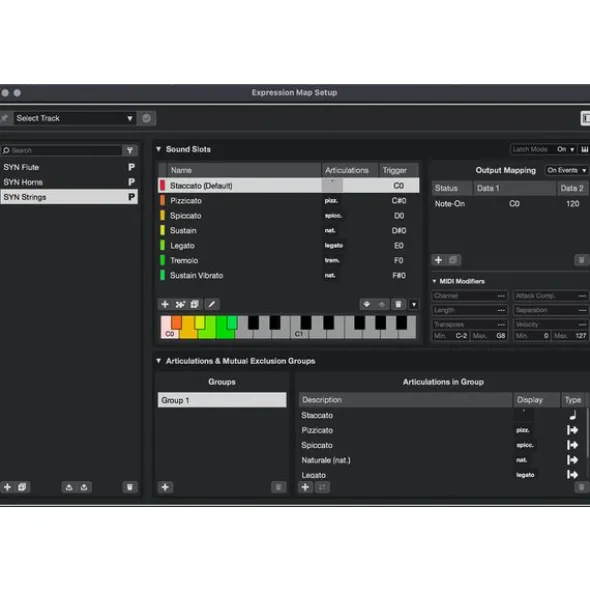Add an output mapping event
The width and height of the screenshot is (590, 591).
tap(438, 260)
